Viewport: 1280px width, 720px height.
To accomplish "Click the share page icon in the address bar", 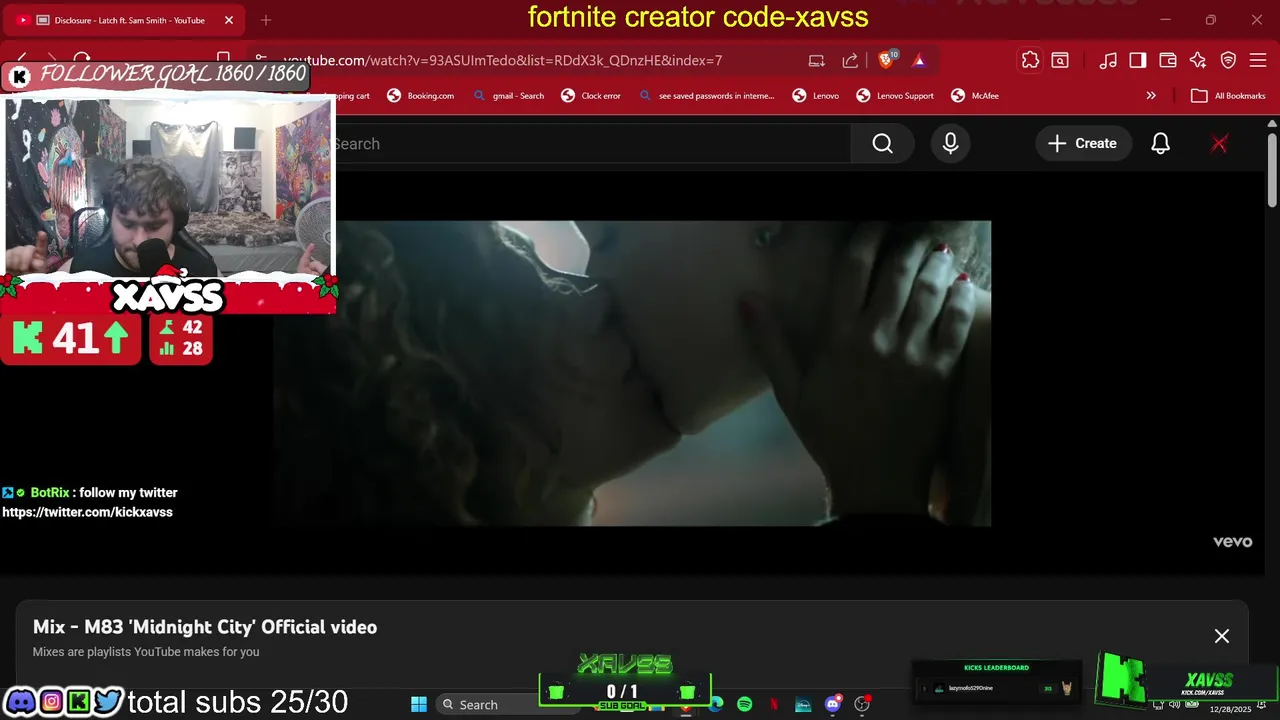I will pos(850,60).
